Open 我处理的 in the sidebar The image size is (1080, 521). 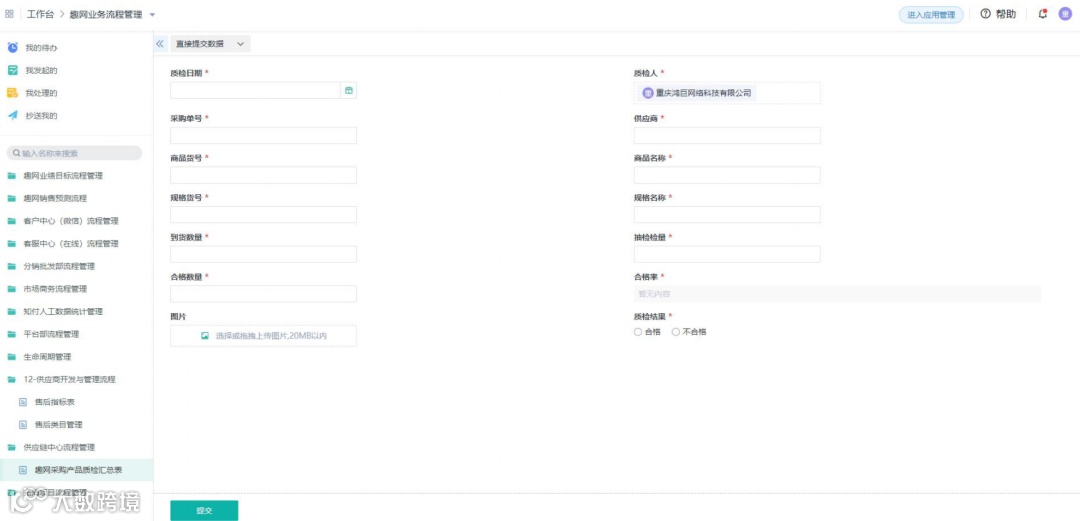tap(41, 93)
